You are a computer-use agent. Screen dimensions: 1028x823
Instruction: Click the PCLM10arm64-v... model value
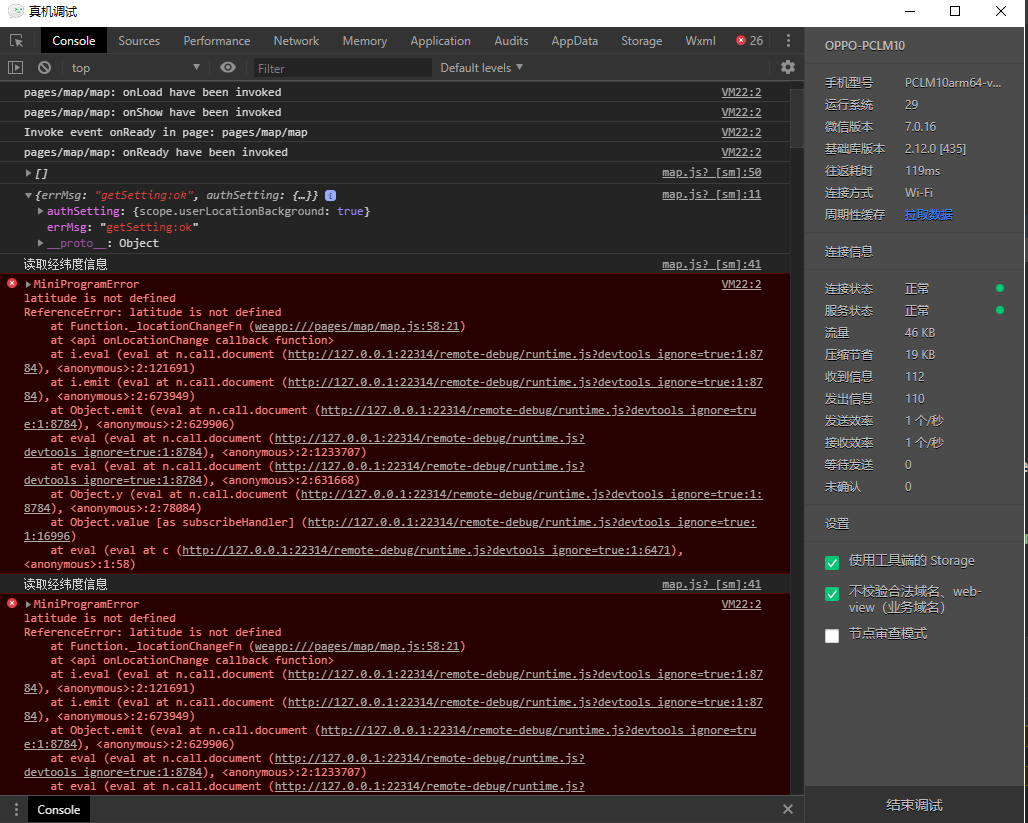pyautogui.click(x=953, y=83)
